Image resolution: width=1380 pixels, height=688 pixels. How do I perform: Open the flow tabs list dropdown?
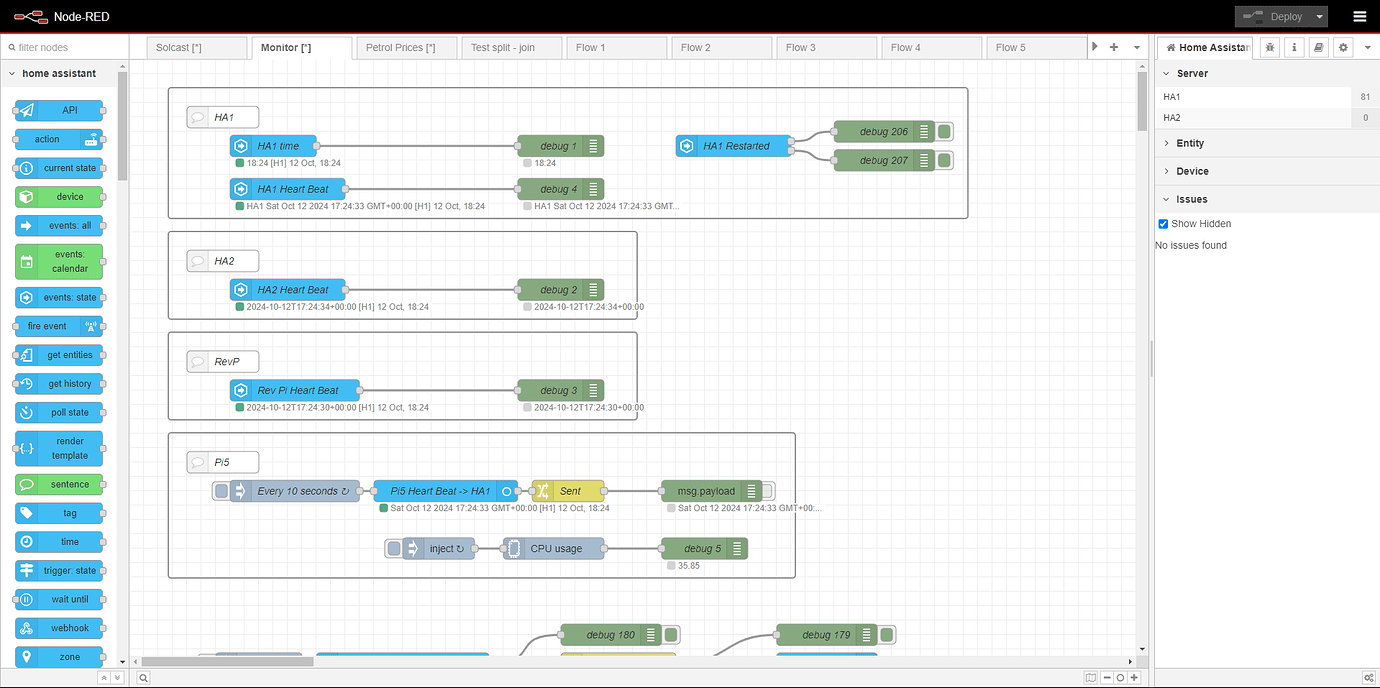(x=1137, y=47)
